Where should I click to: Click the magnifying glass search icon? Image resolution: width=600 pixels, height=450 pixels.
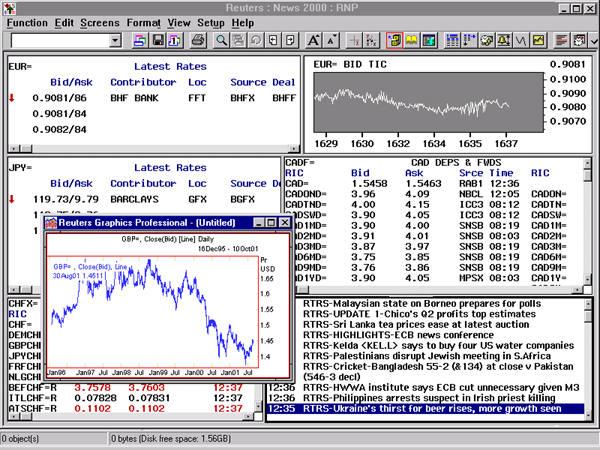point(221,40)
